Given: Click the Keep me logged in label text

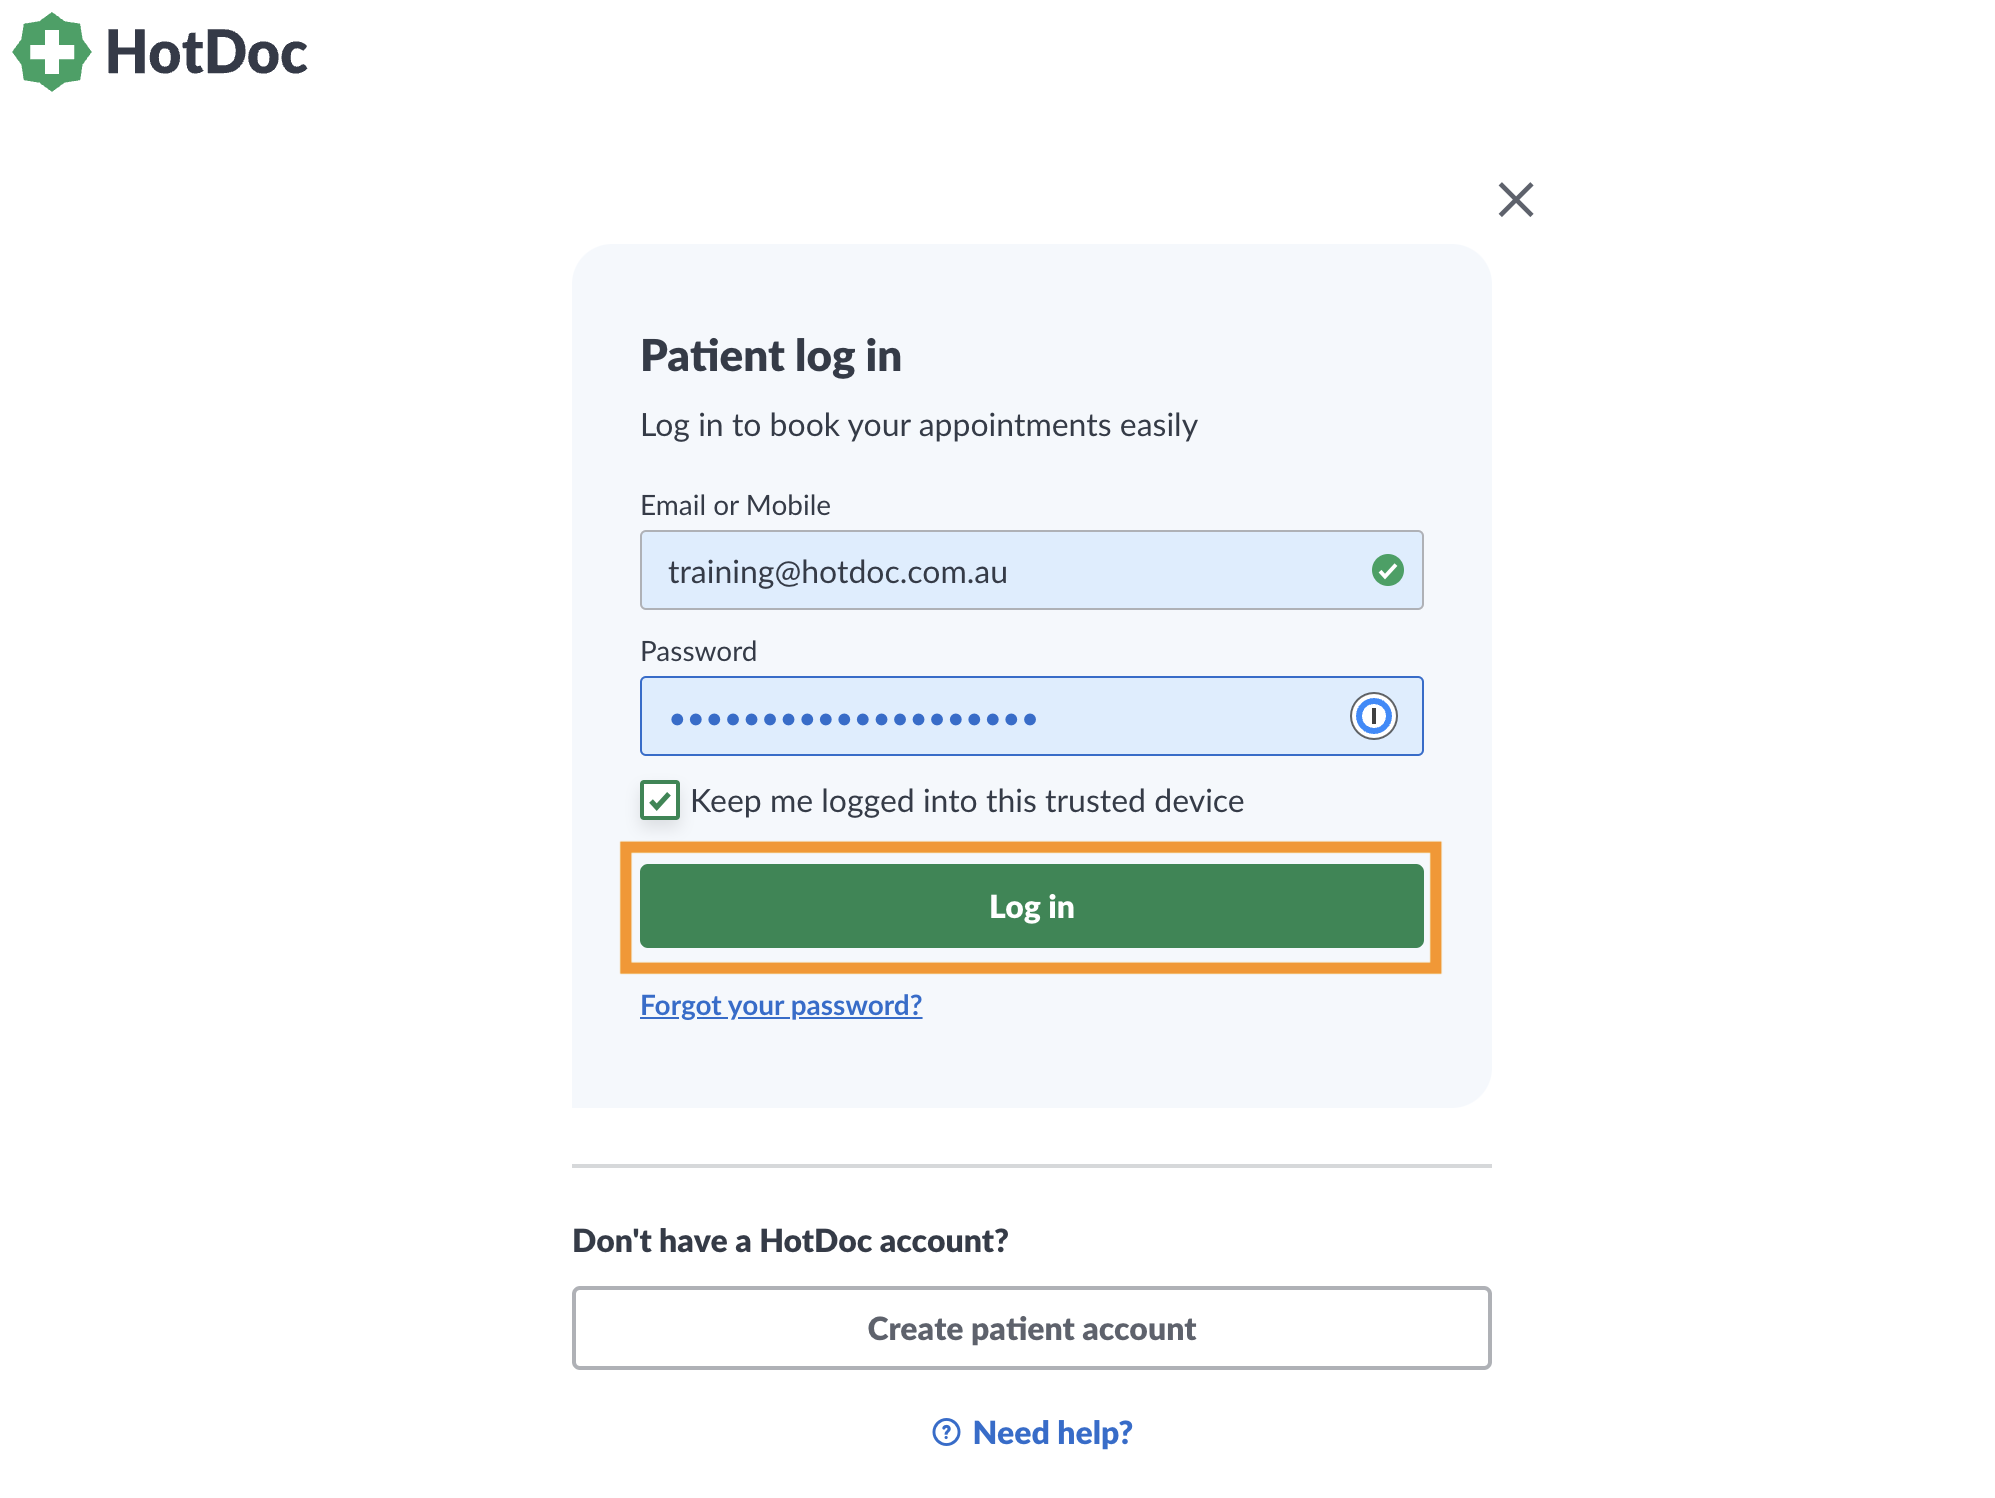Looking at the screenshot, I should 967,801.
